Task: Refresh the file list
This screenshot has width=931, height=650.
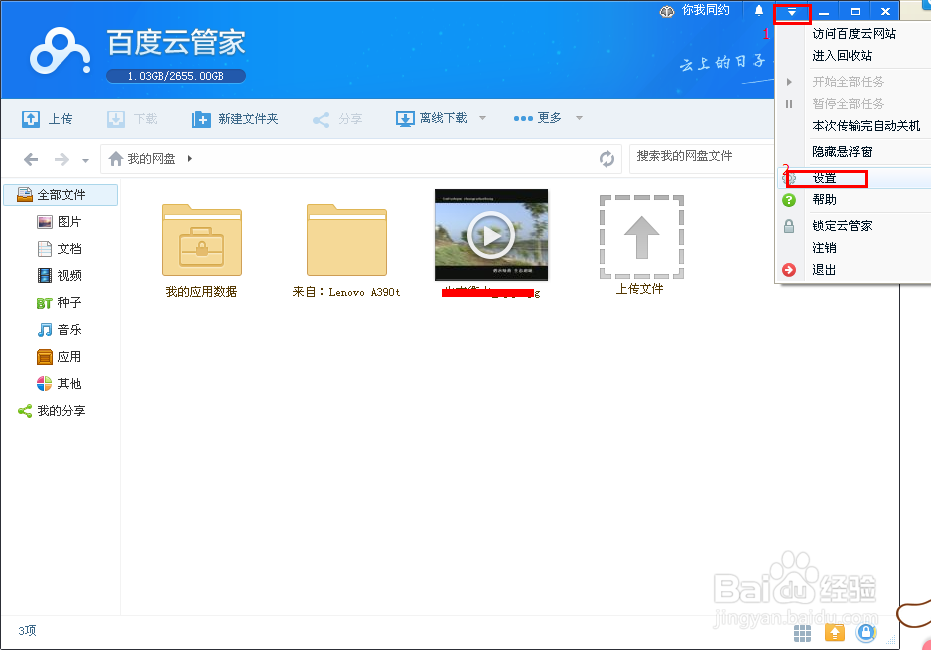Action: point(606,158)
